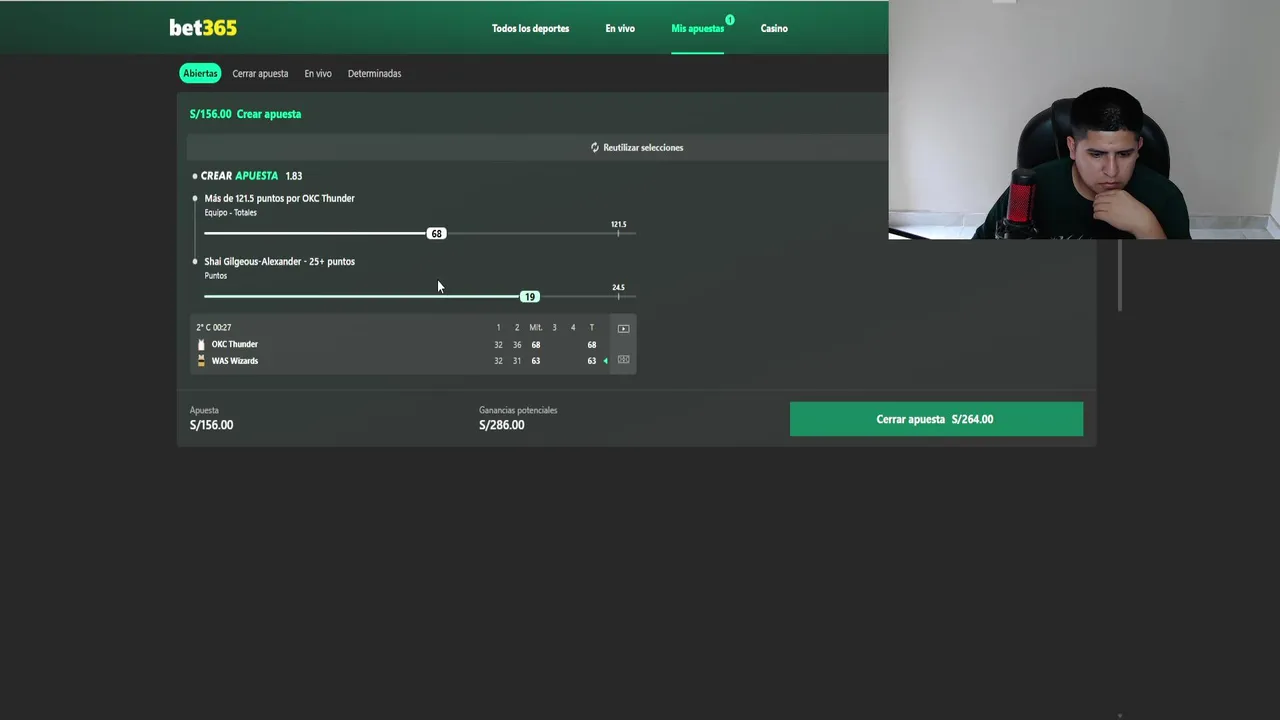Click WAS Wizards jersey icon
1280x720 pixels.
[201, 361]
